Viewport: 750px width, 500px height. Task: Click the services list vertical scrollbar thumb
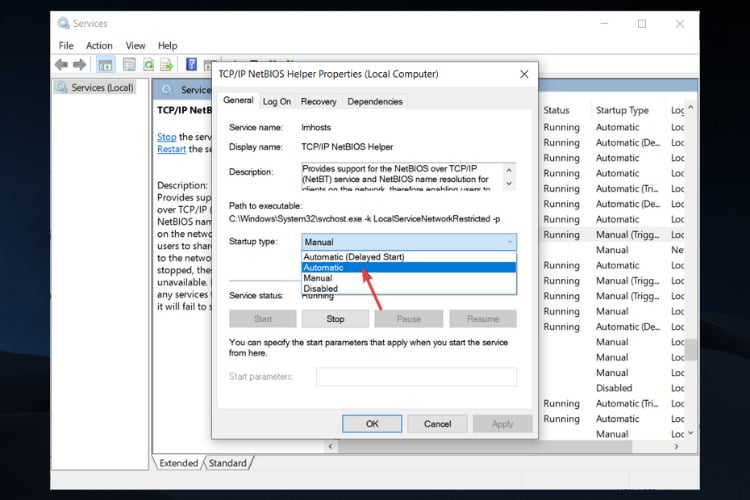point(691,349)
